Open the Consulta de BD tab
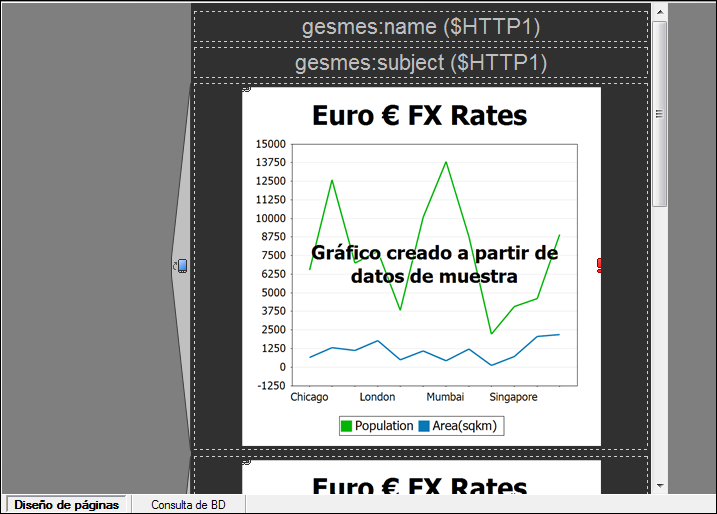 coord(188,505)
